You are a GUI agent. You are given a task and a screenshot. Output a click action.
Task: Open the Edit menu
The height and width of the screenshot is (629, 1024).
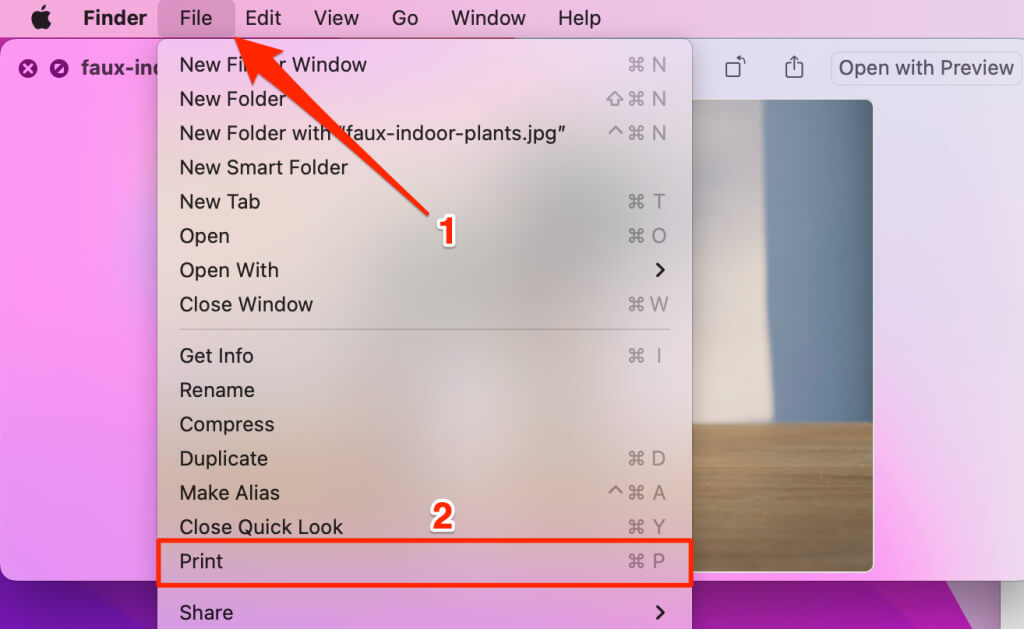(263, 18)
